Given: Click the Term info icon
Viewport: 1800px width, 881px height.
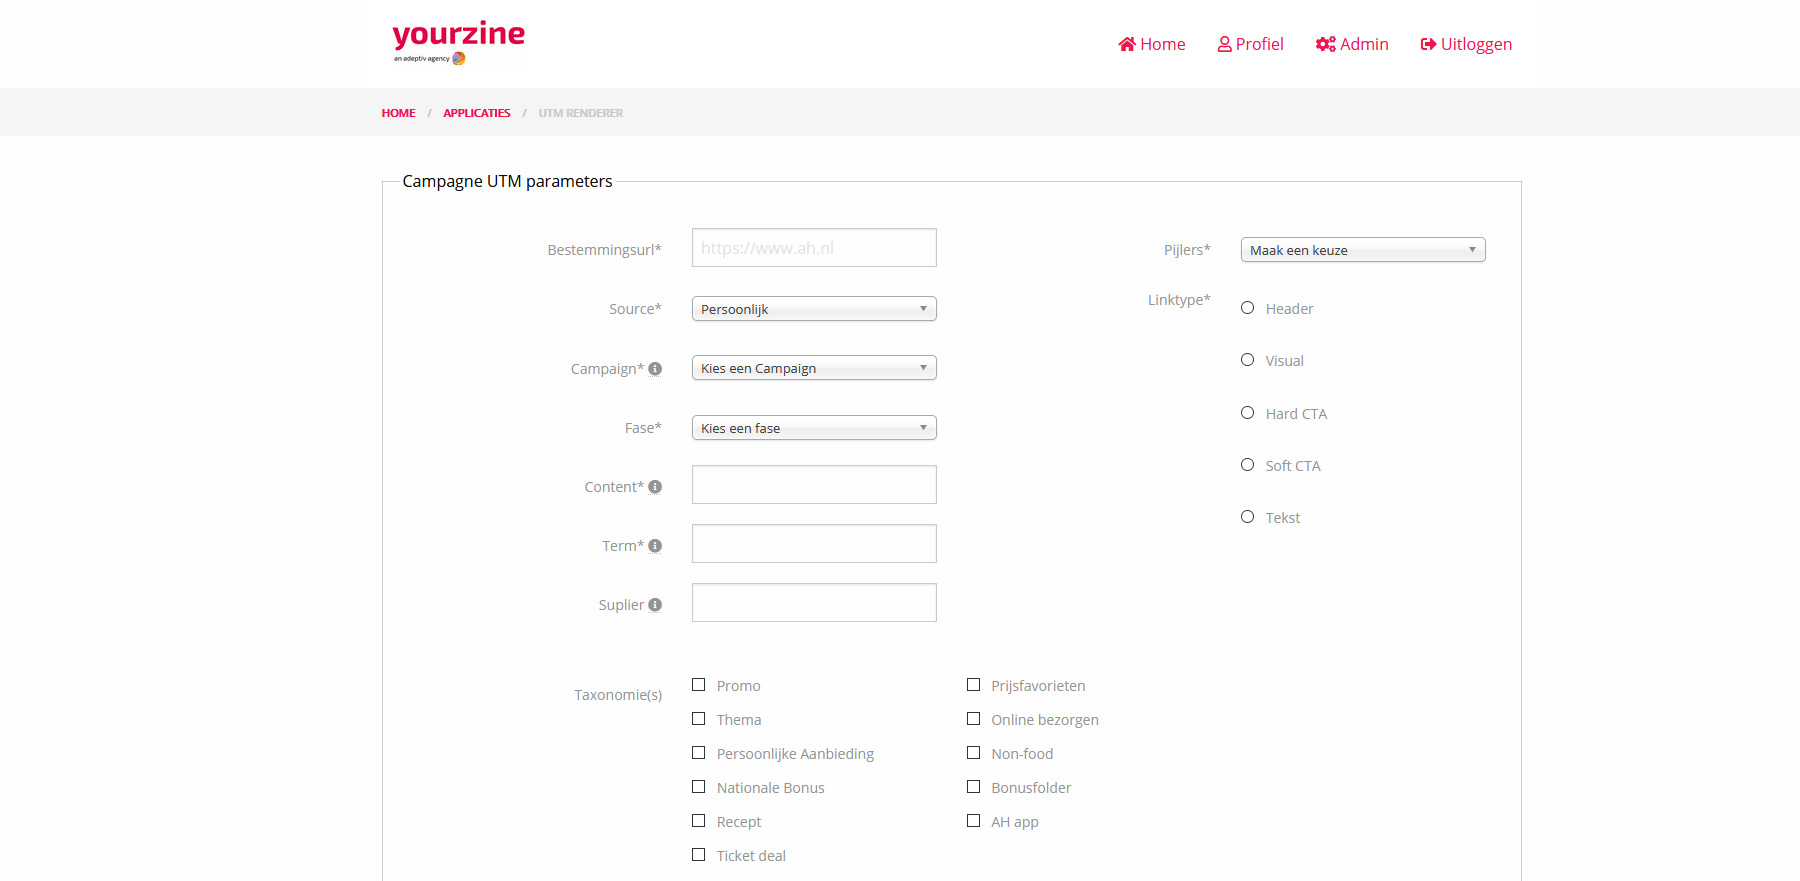Looking at the screenshot, I should [x=655, y=546].
